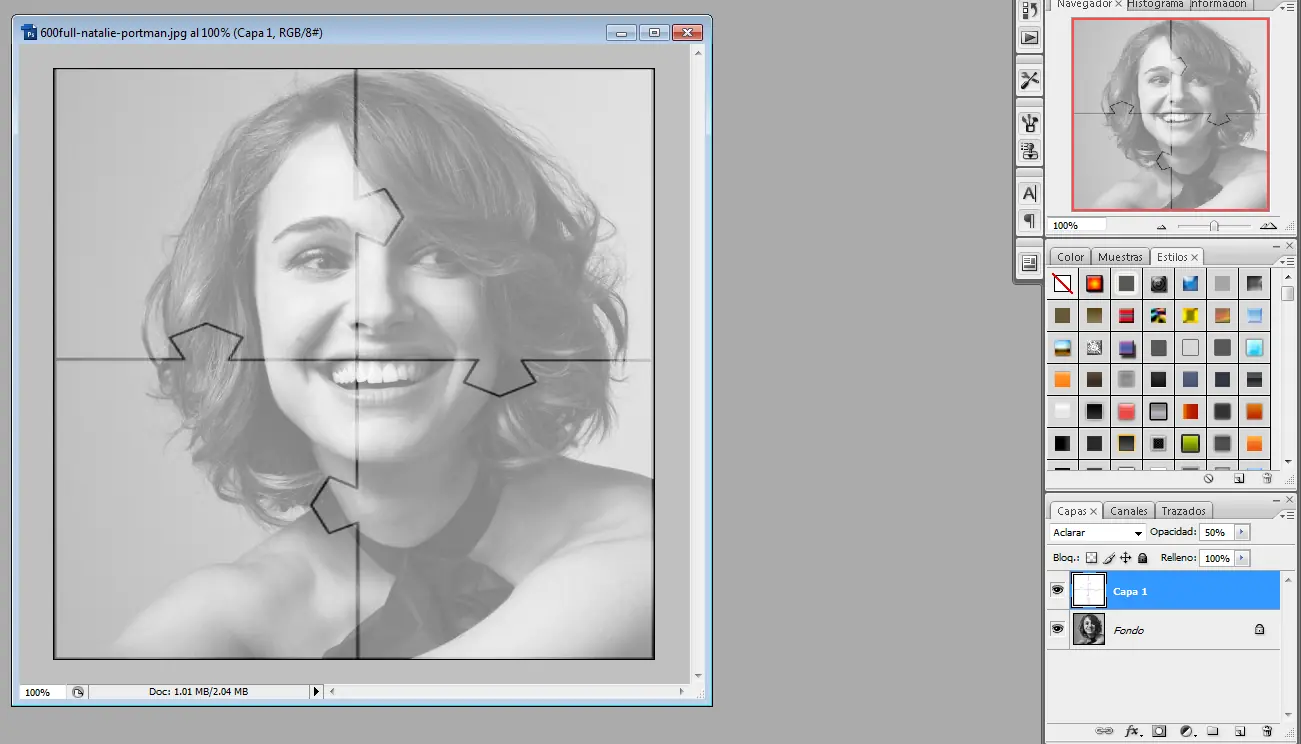Open the Character panel icon
Image resolution: width=1301 pixels, height=744 pixels.
(x=1029, y=193)
